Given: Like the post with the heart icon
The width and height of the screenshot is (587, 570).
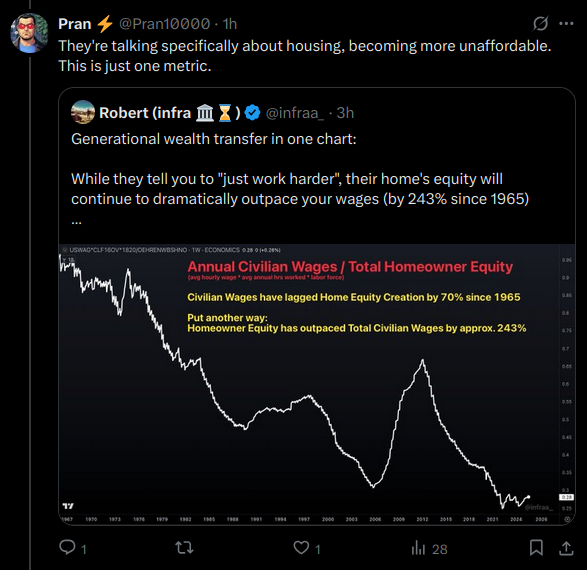Looking at the screenshot, I should (301, 548).
